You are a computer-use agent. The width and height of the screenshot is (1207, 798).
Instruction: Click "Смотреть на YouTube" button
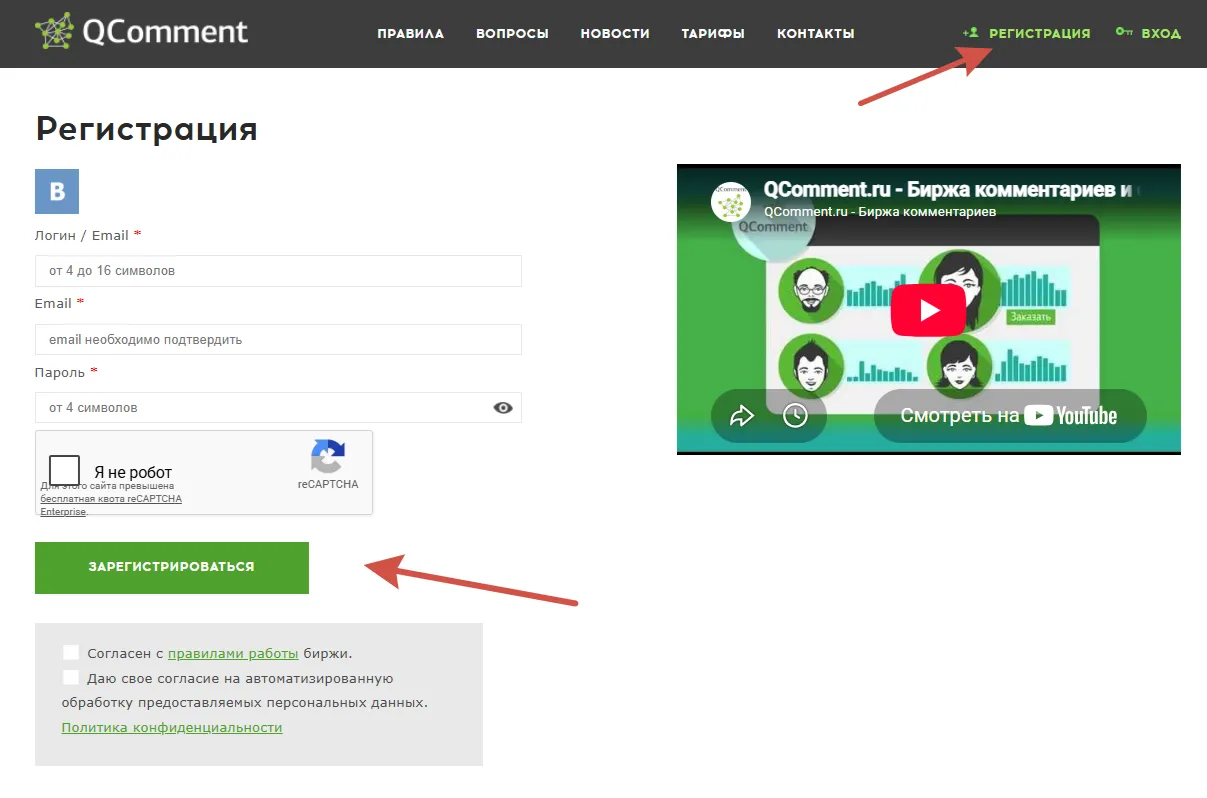point(1009,416)
